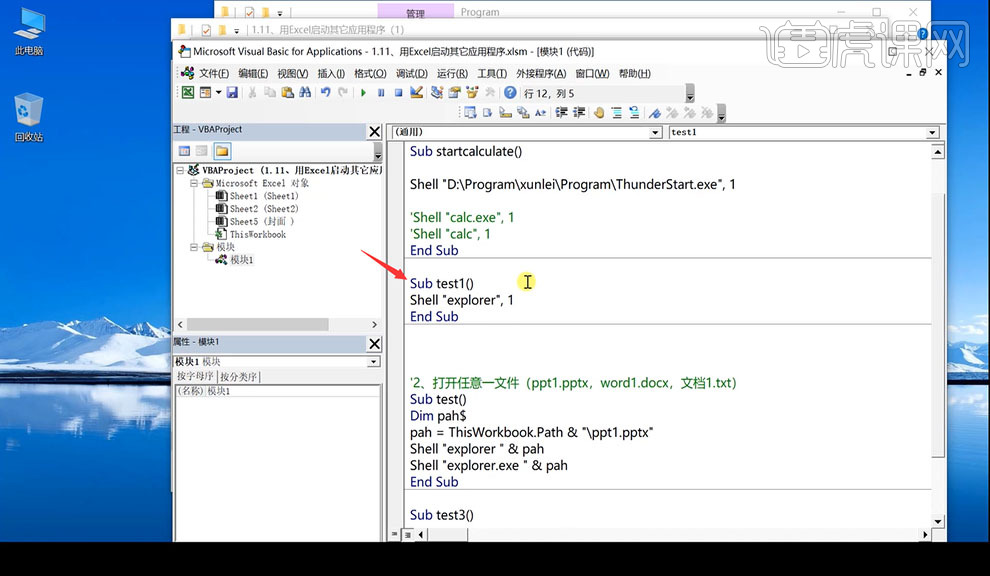Image resolution: width=990 pixels, height=576 pixels.
Task: Select ThisWorkbook in the project tree
Action: tap(258, 234)
